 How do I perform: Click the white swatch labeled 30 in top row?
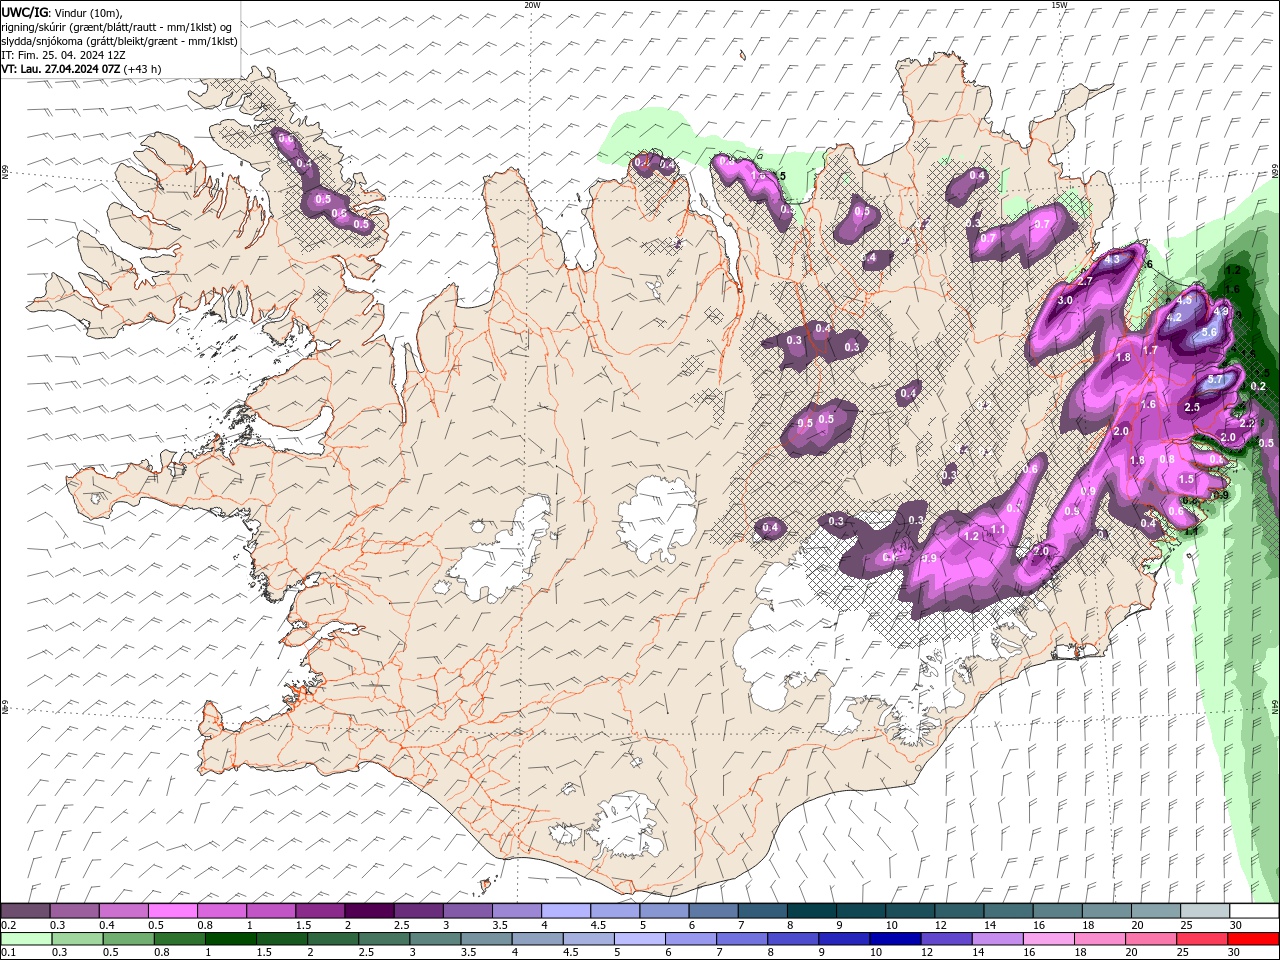pos(1254,911)
